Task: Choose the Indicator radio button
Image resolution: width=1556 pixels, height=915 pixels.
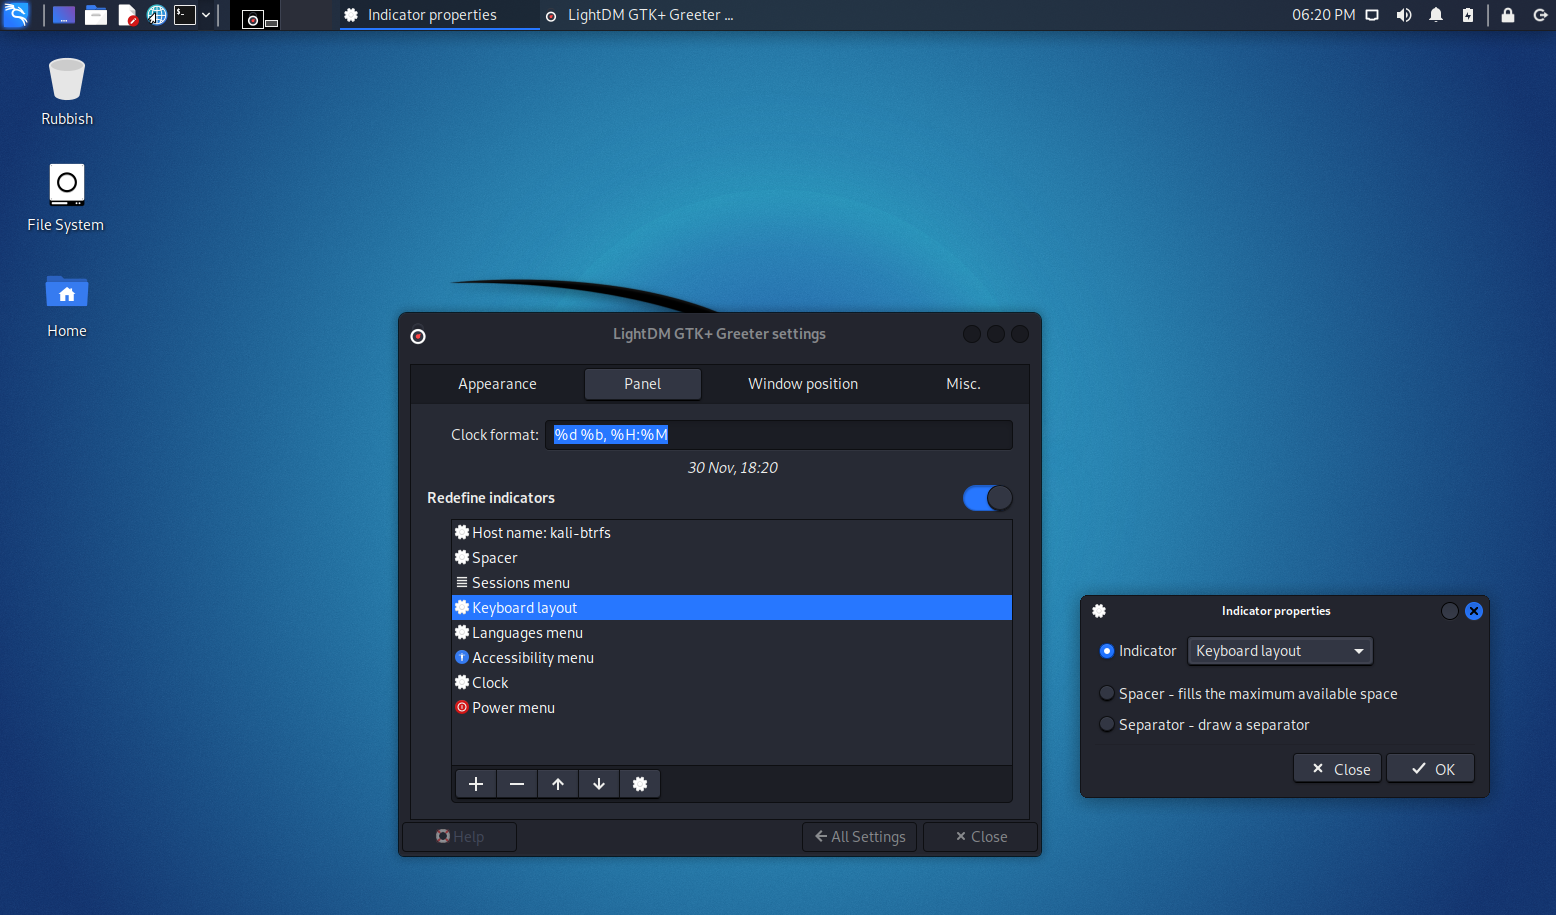Action: tap(1107, 651)
